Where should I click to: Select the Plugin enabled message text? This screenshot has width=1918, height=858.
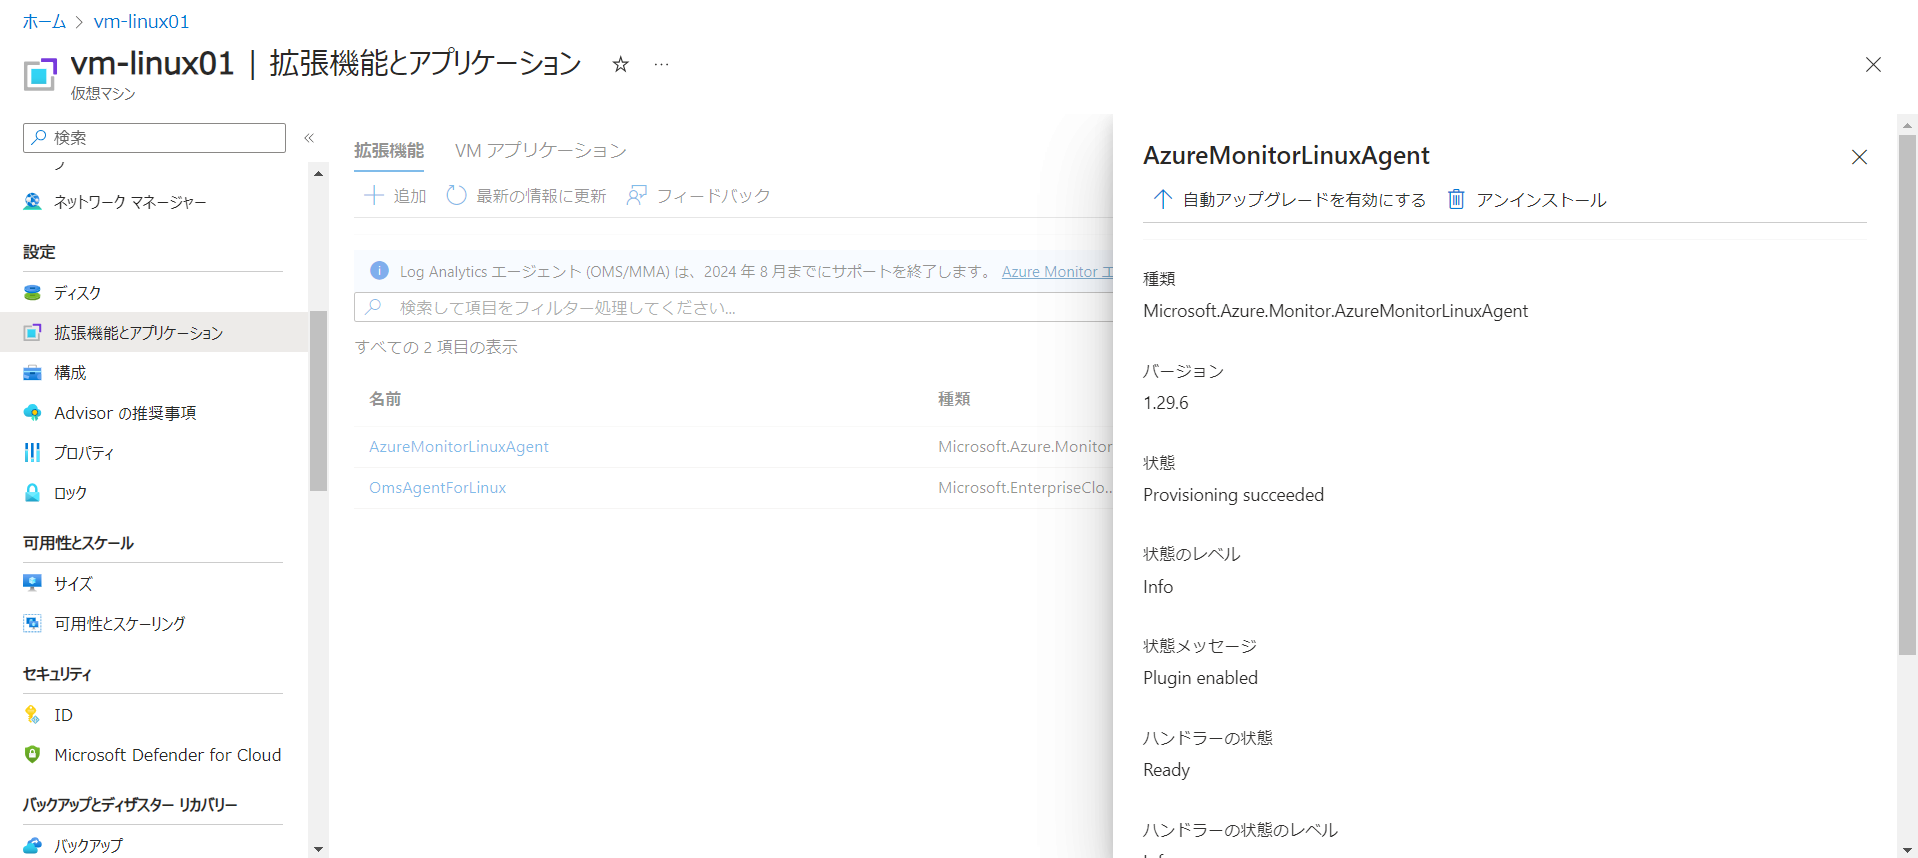[1200, 677]
